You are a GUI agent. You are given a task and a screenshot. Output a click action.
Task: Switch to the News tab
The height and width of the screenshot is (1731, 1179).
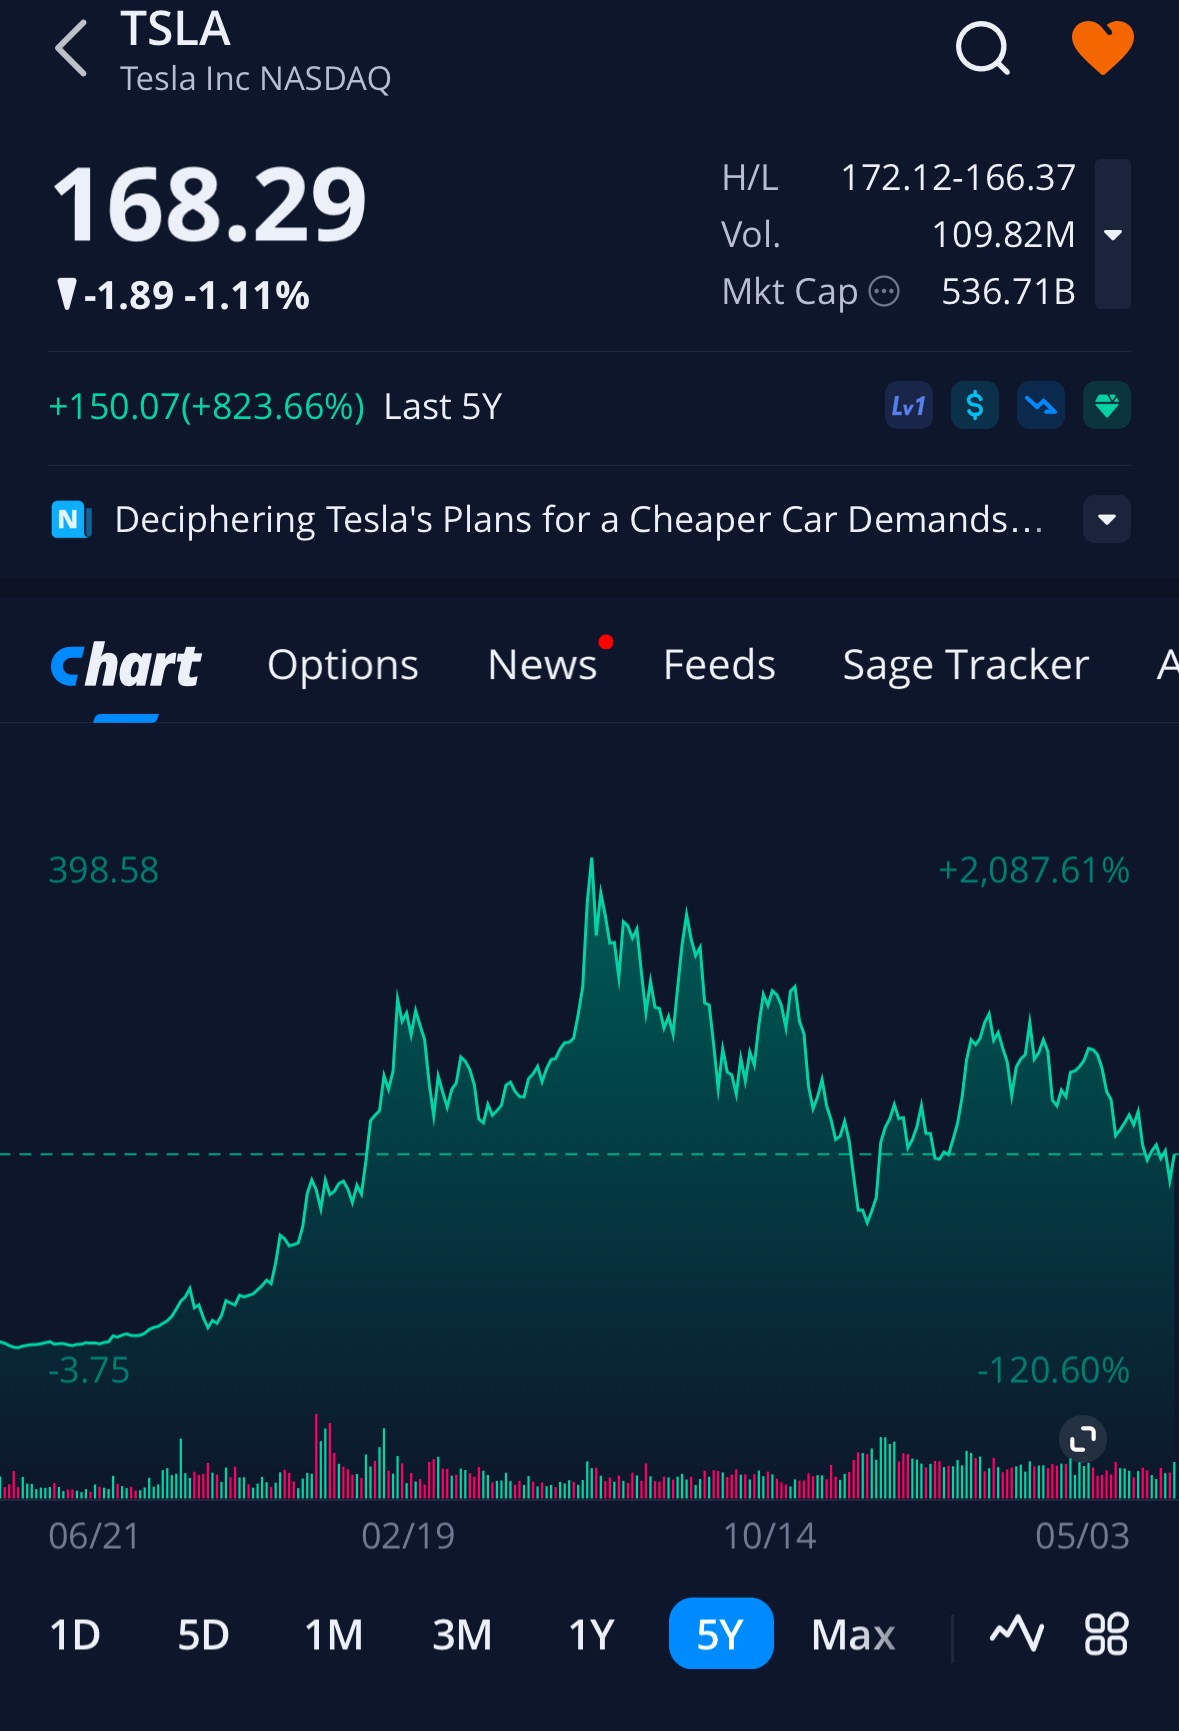point(543,665)
